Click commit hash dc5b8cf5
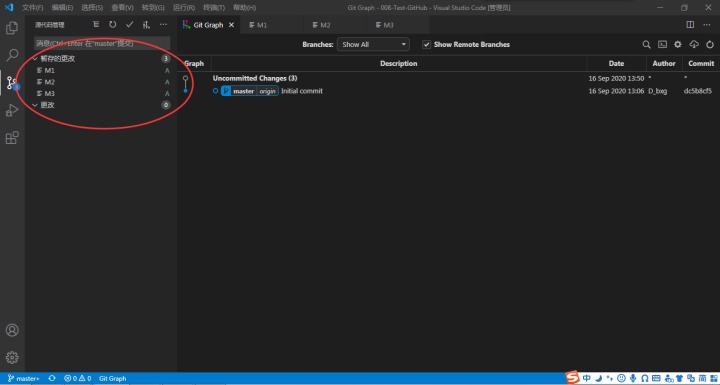 pyautogui.click(x=698, y=91)
